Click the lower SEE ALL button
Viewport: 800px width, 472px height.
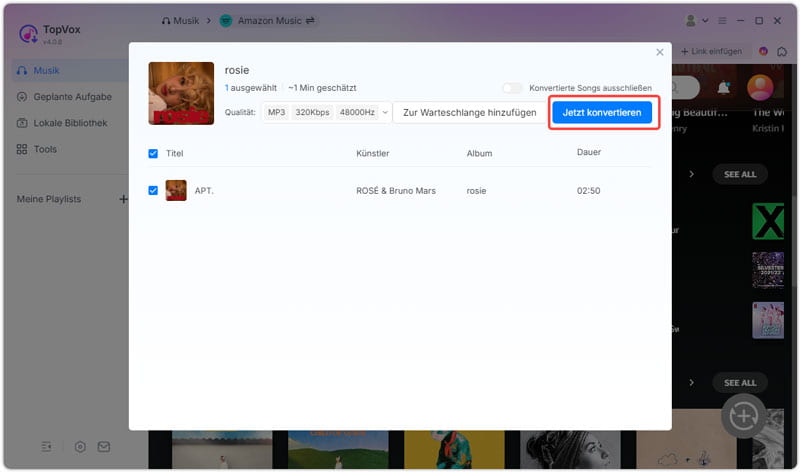740,383
